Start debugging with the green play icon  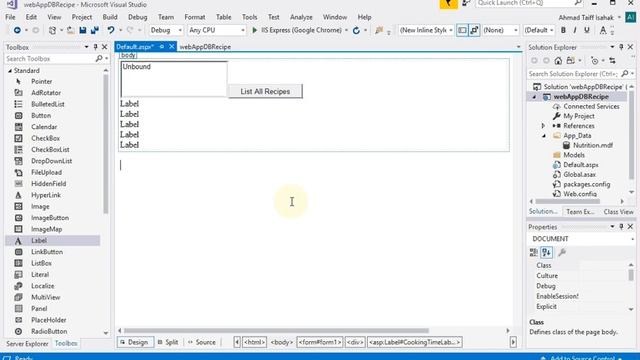pos(254,30)
